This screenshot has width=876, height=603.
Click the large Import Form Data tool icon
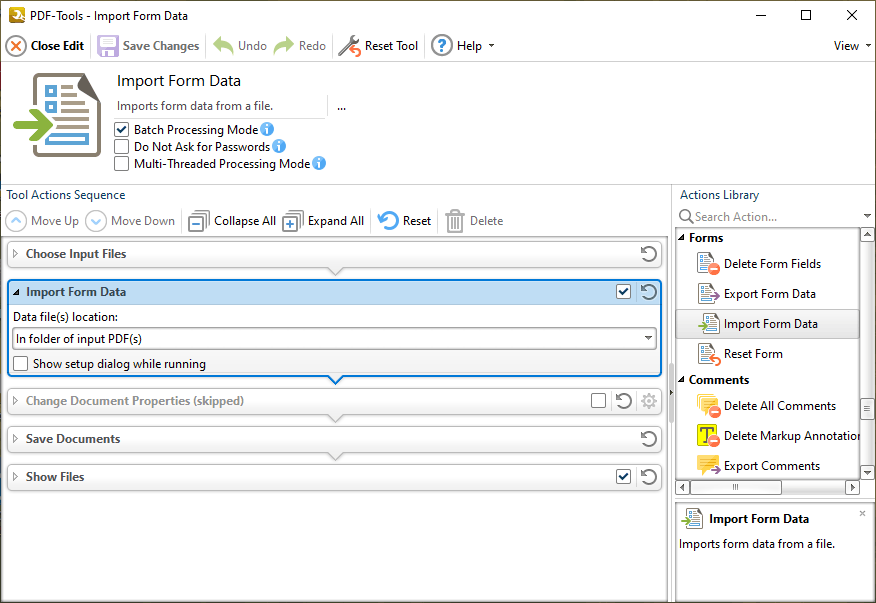point(58,115)
